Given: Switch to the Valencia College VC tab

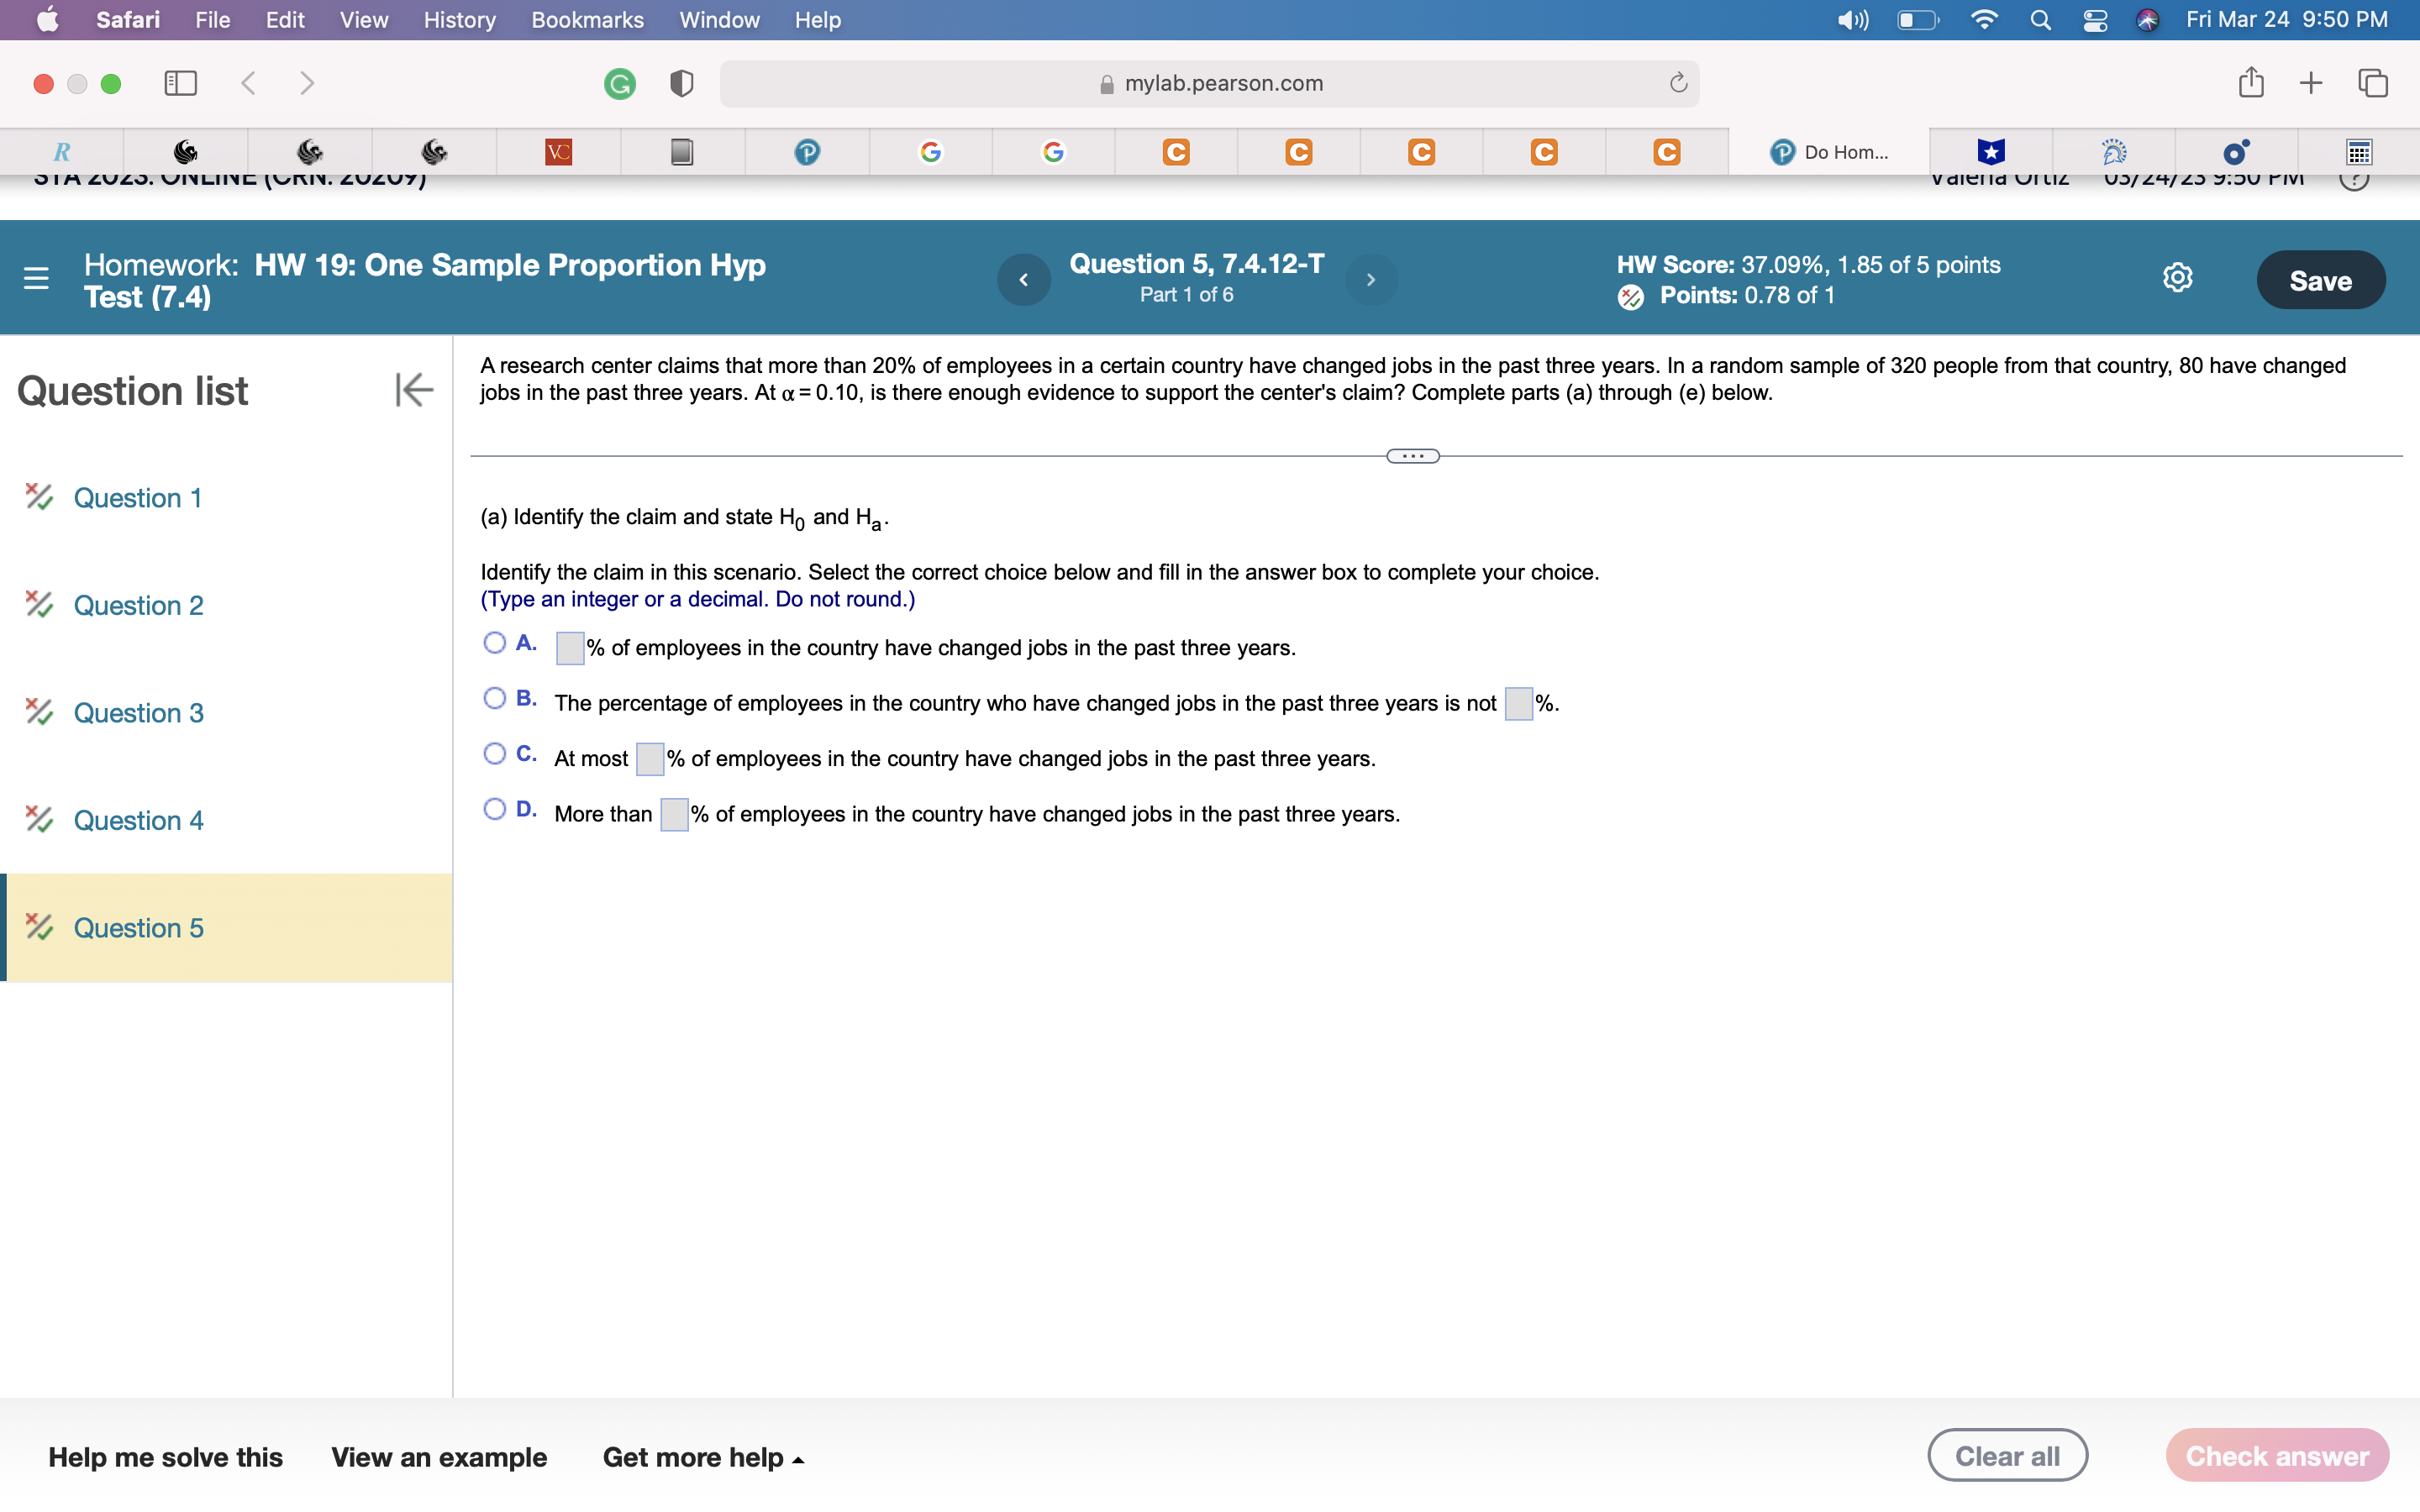Looking at the screenshot, I should click(x=557, y=151).
